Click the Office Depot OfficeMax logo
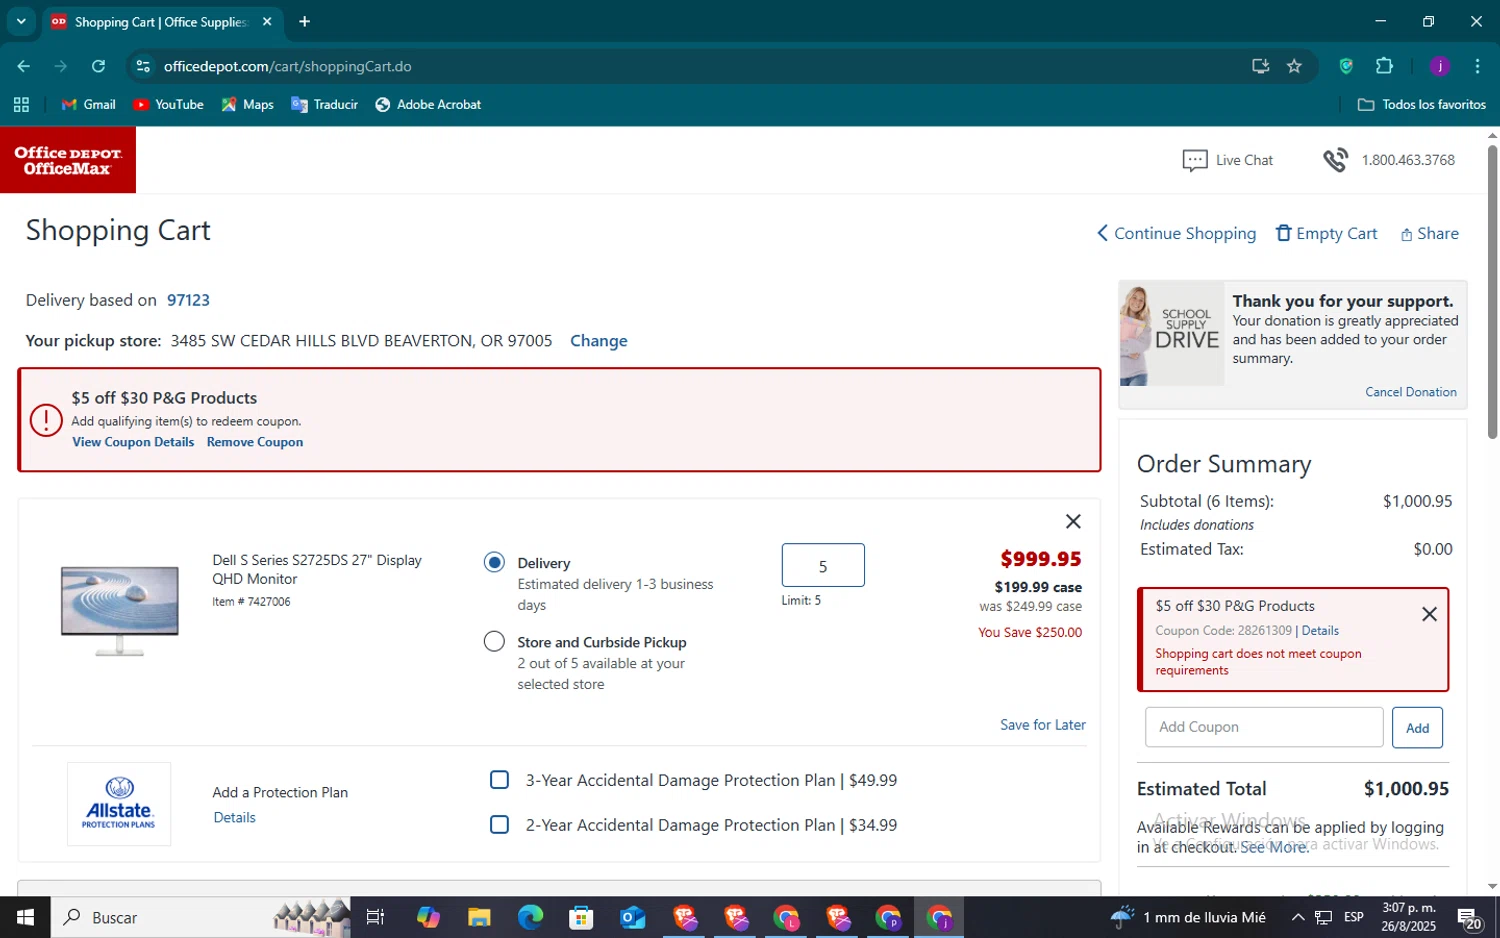1500x938 pixels. pyautogui.click(x=68, y=160)
